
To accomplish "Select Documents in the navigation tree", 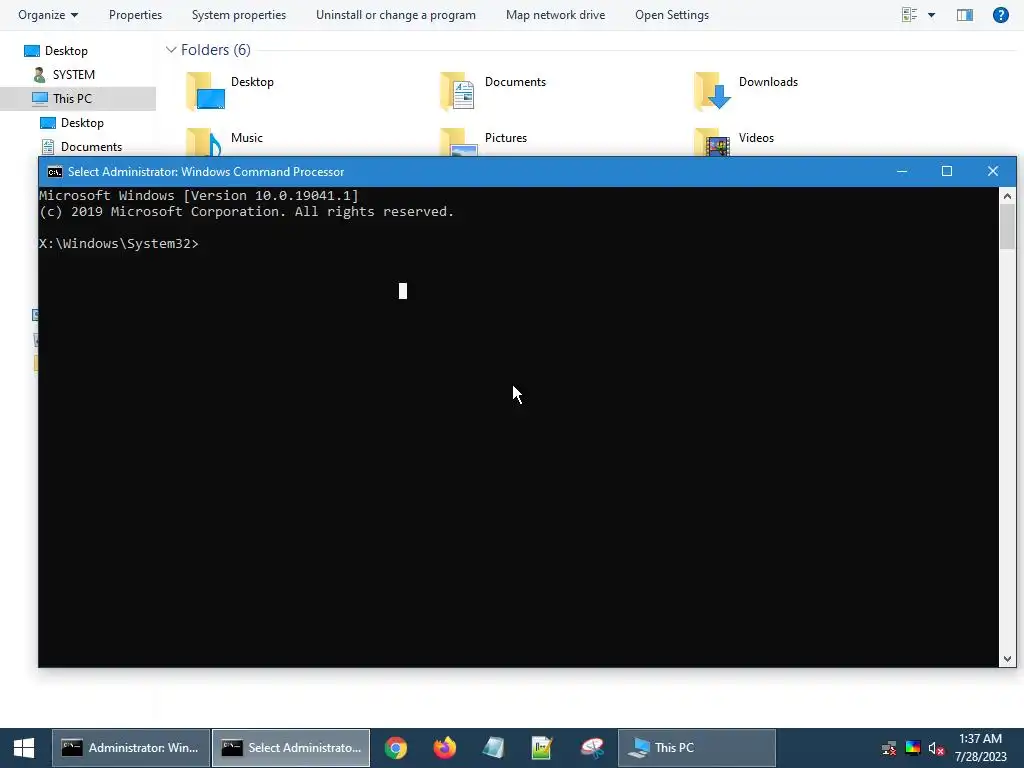I will pyautogui.click(x=91, y=146).
